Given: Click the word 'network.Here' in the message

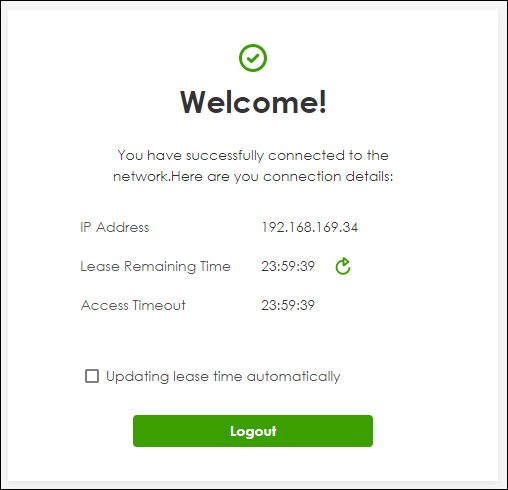Looking at the screenshot, I should [x=158, y=176].
